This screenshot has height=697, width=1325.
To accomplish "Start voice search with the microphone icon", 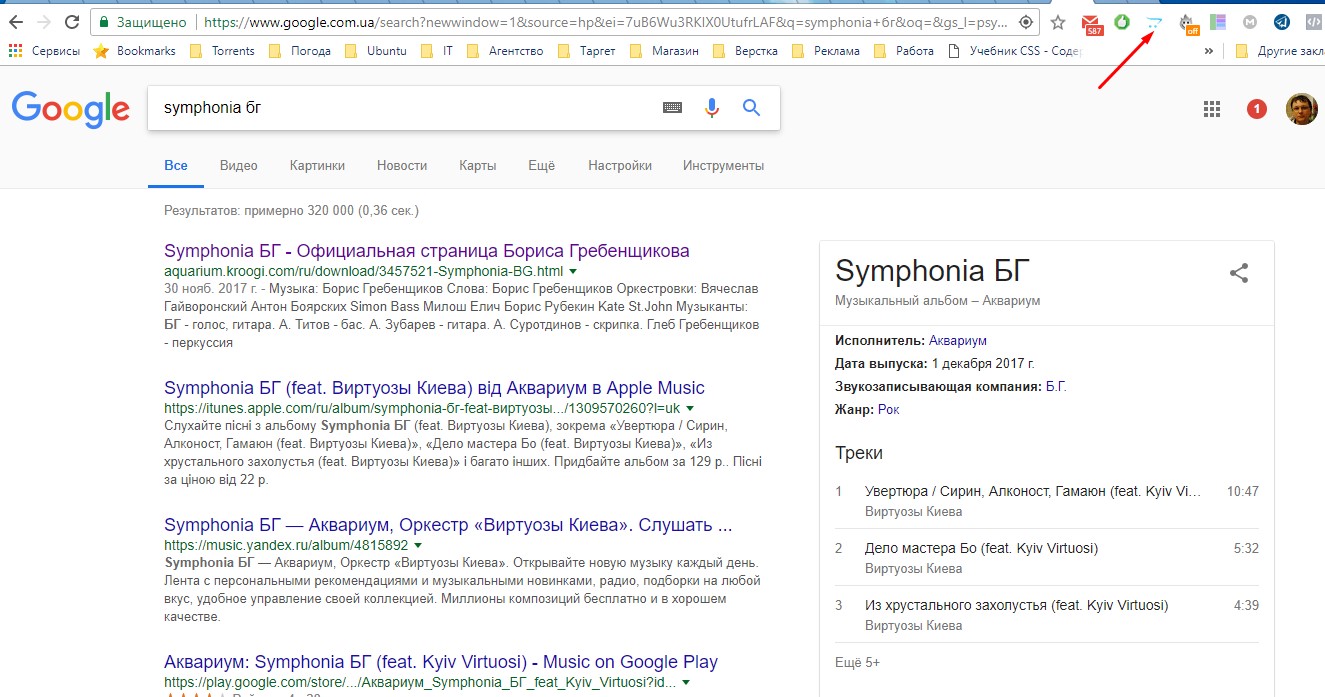I will [x=712, y=108].
